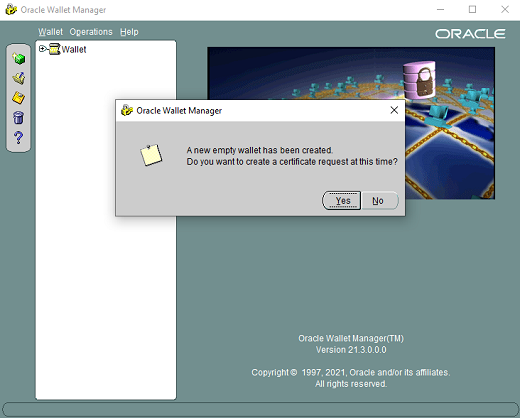Click the Copyright 1997, 2021 Oracle text
Screen dimensions: 520x418
tap(351, 372)
